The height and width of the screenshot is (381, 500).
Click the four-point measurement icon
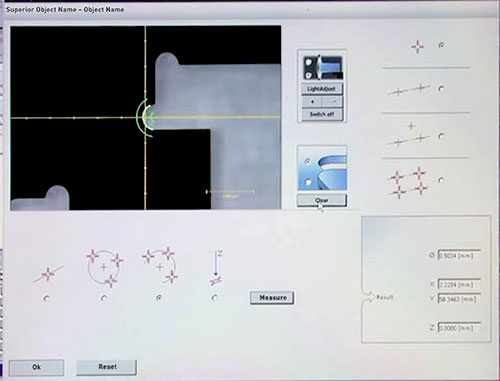click(409, 183)
